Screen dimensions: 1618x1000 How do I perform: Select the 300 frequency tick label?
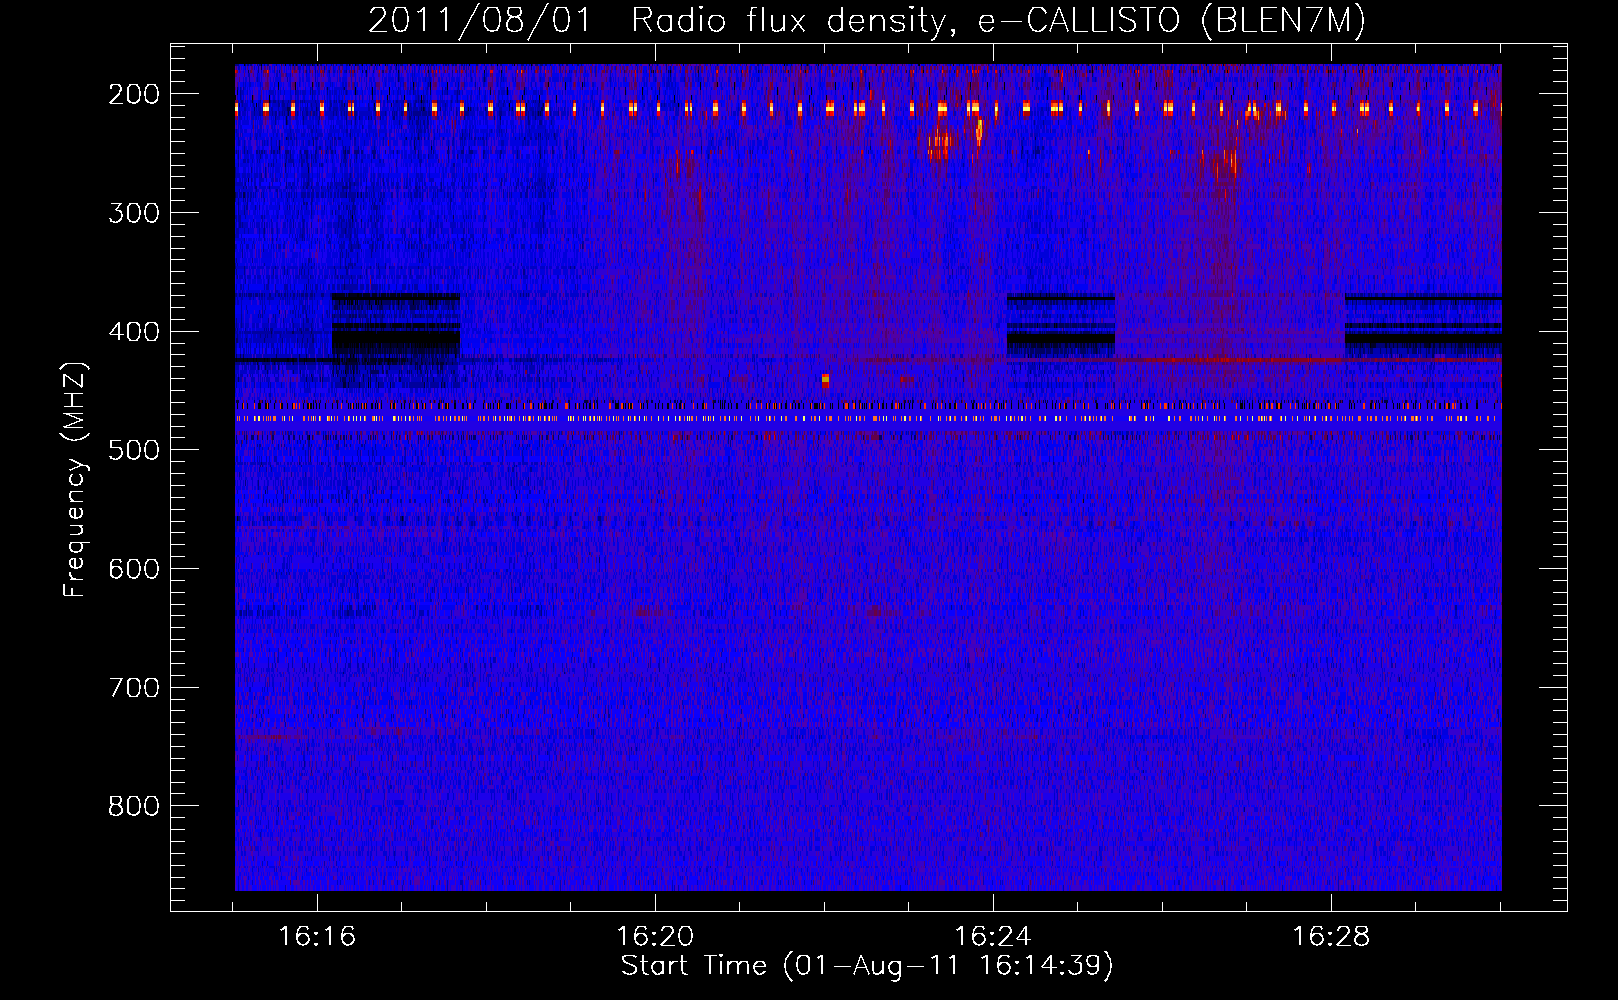click(134, 213)
